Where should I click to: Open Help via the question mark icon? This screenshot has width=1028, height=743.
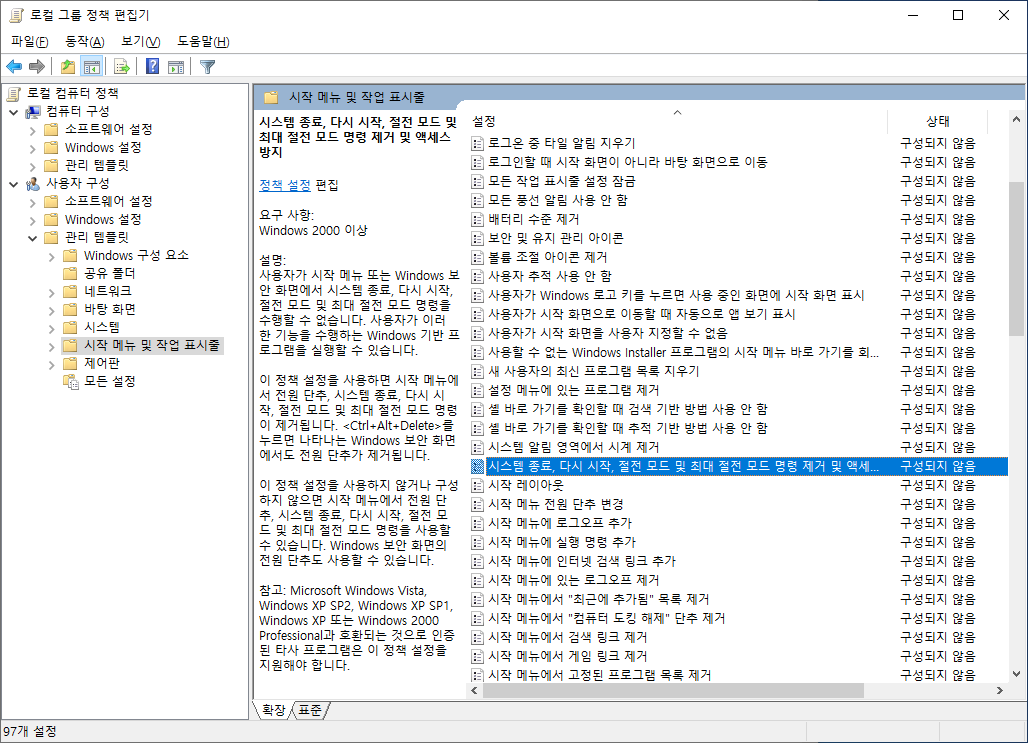[x=152, y=66]
